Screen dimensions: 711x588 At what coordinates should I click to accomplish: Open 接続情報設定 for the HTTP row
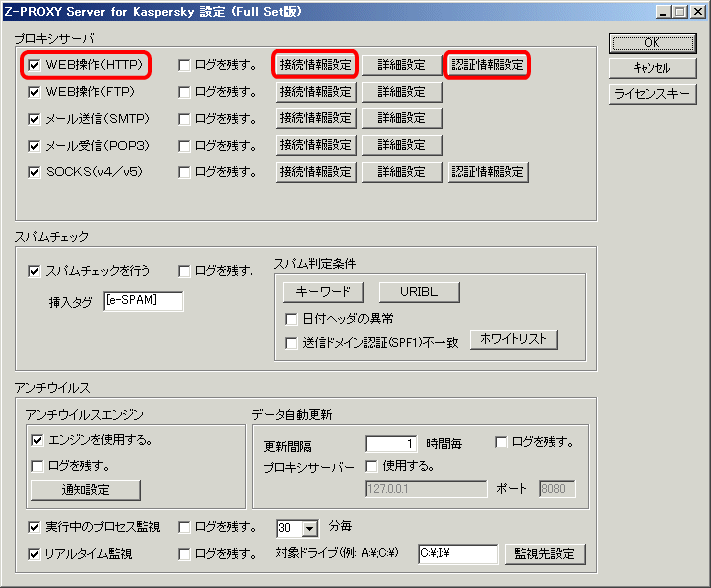[316, 65]
